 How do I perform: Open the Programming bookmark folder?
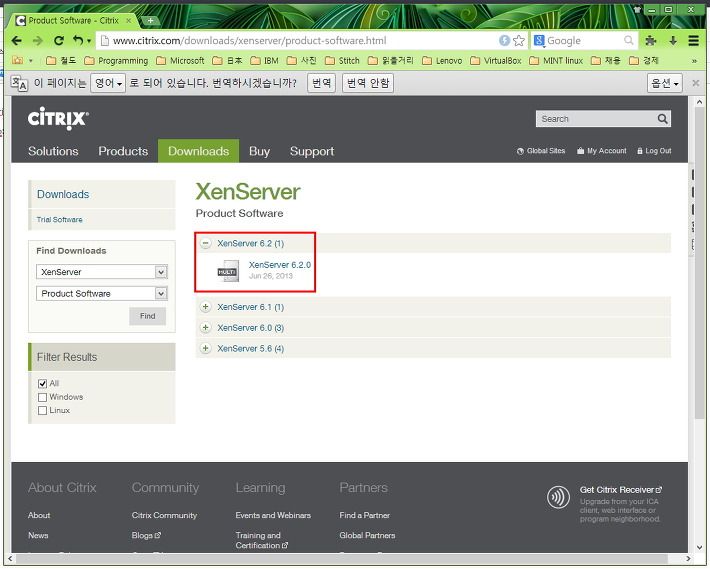click(116, 61)
